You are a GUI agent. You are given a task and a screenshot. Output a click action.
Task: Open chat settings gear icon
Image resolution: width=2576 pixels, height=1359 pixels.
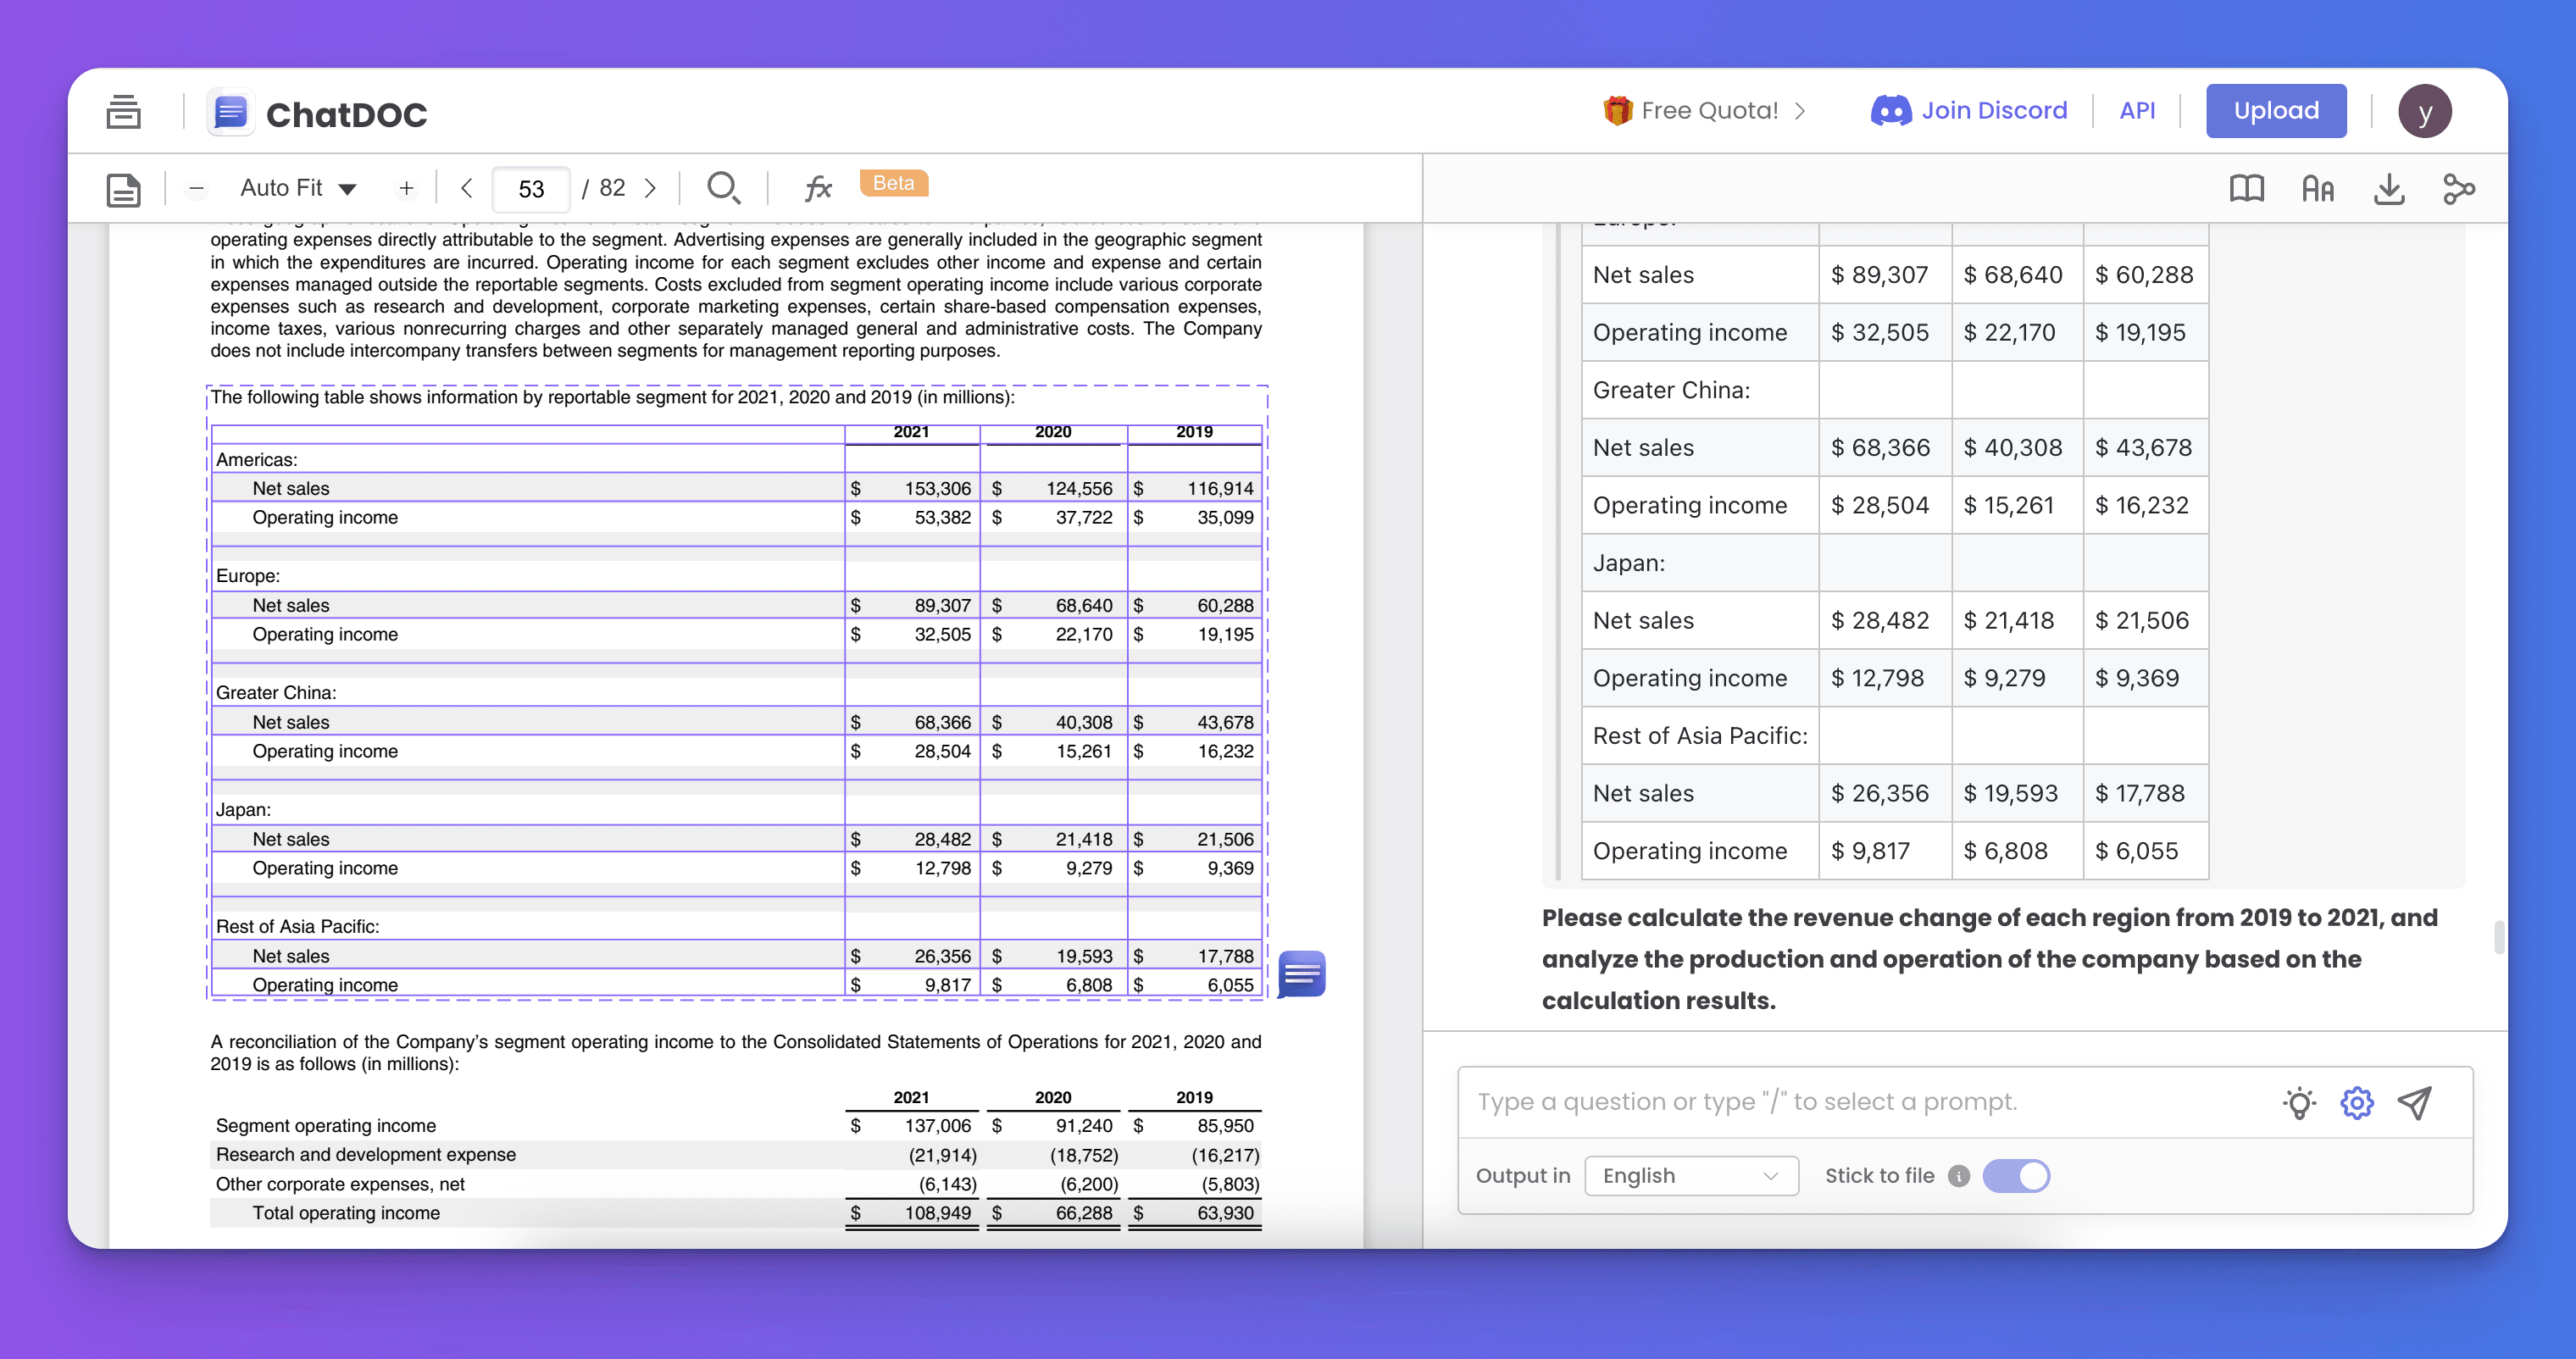tap(2356, 1102)
